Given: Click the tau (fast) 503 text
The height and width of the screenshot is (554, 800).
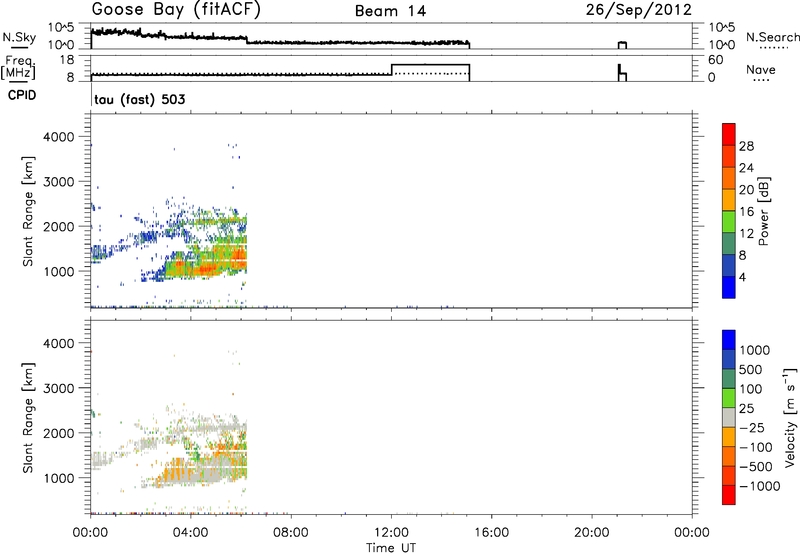Looking at the screenshot, I should [139, 99].
